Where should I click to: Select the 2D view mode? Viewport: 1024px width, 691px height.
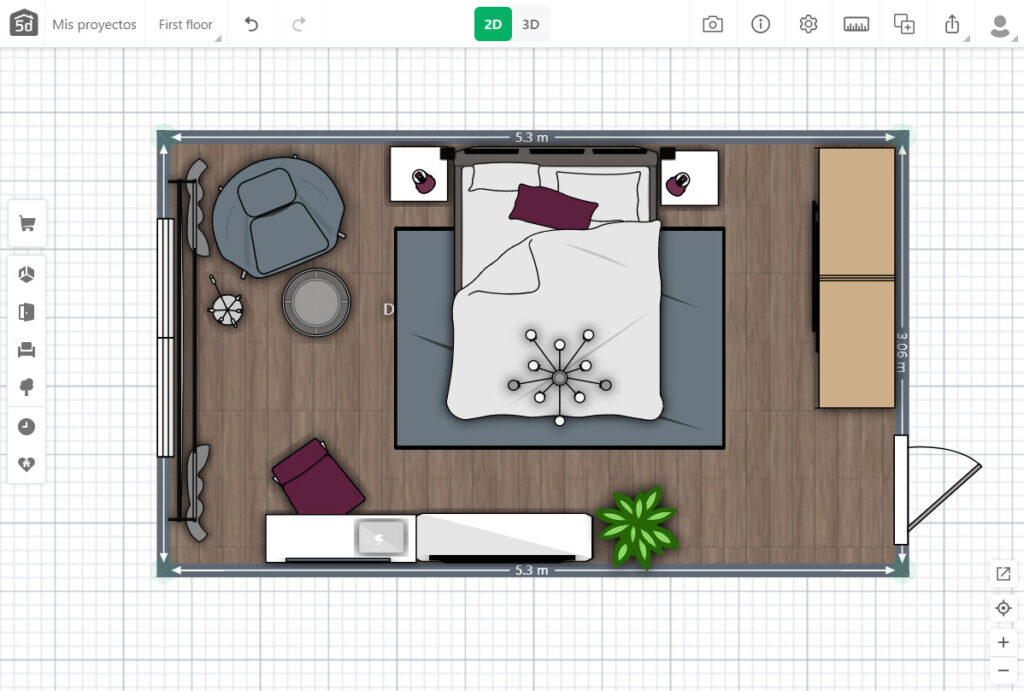coord(493,24)
